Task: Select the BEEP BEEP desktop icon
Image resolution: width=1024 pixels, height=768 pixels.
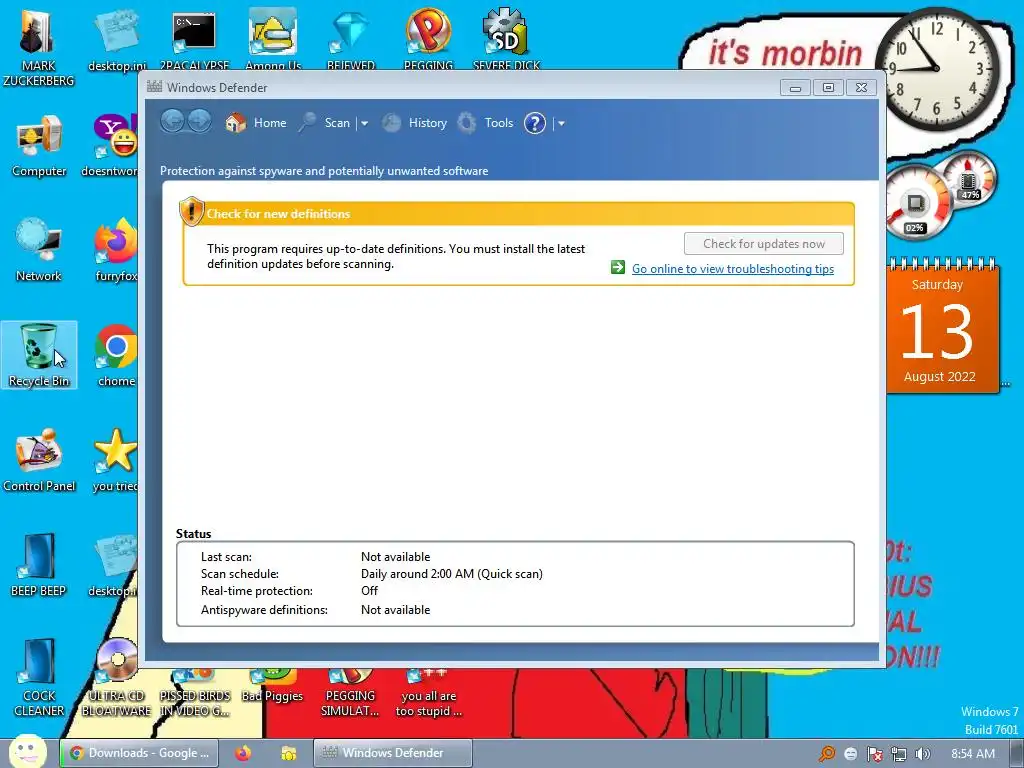Action: click(39, 566)
